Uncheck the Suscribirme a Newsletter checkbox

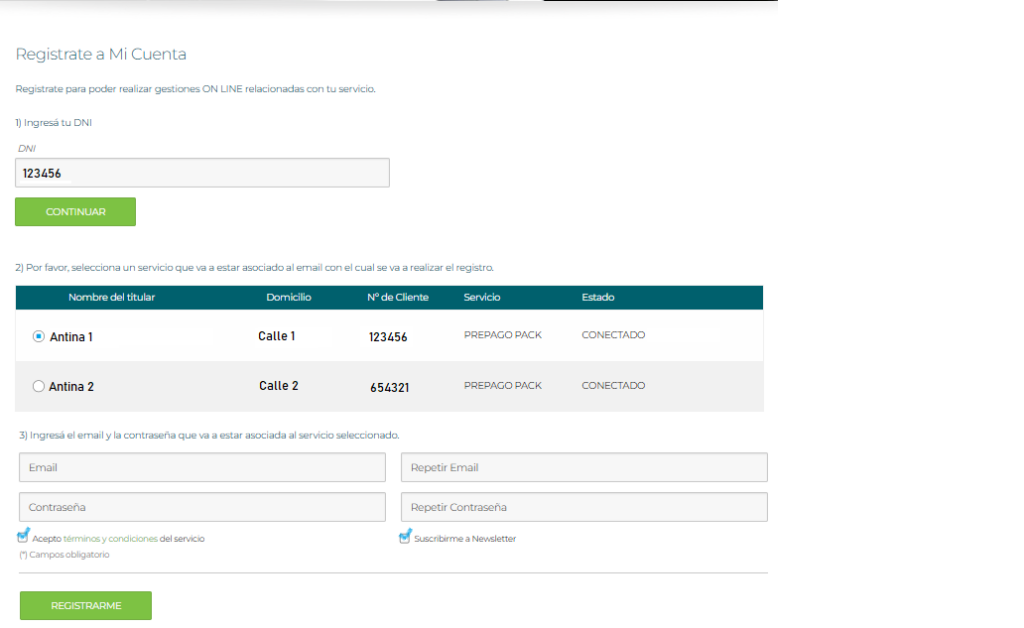click(405, 538)
